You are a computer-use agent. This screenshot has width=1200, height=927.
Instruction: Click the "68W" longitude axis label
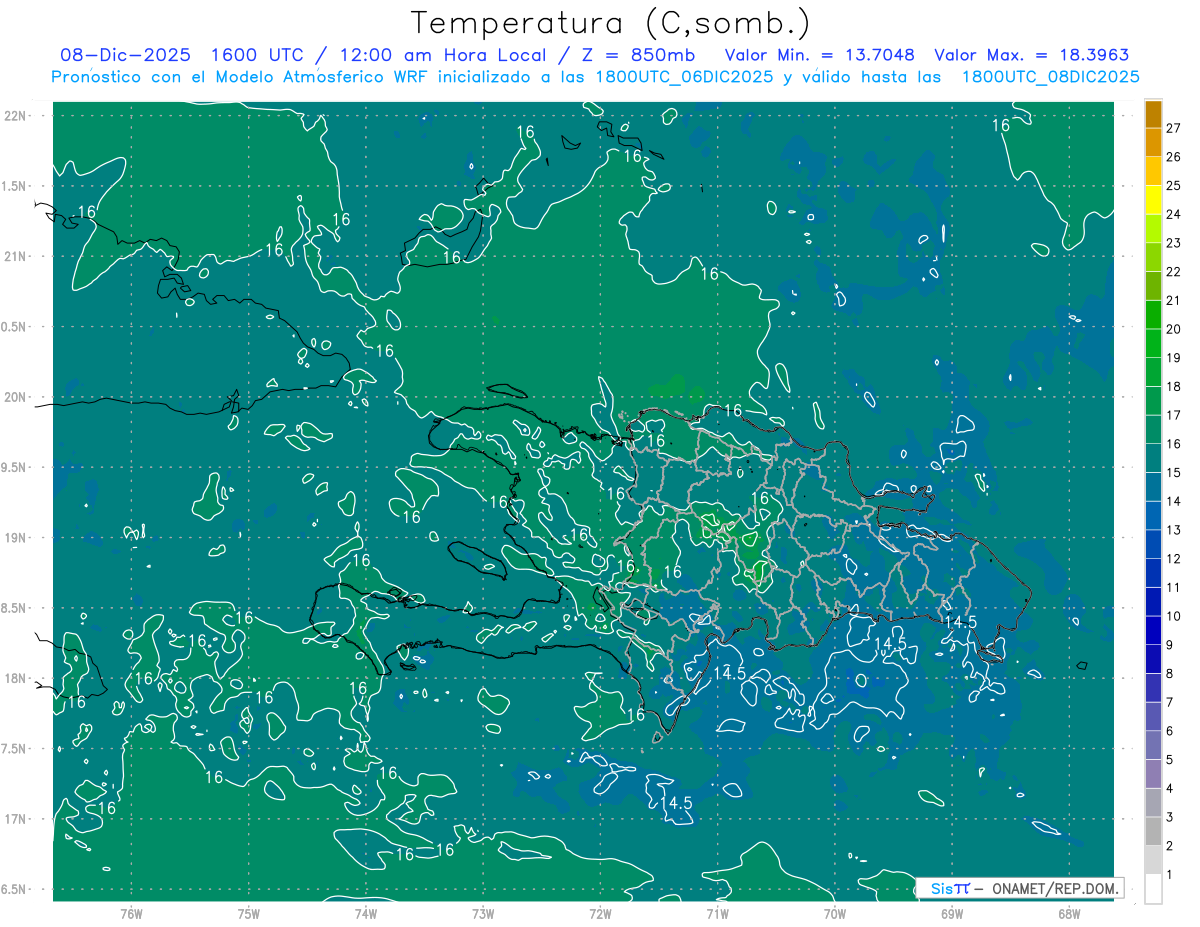[1069, 913]
